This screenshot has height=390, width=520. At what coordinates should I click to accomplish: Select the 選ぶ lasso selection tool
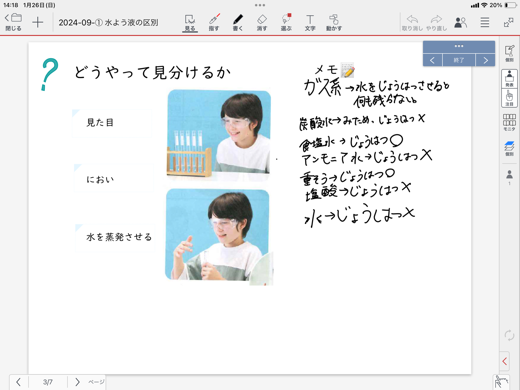(x=286, y=23)
